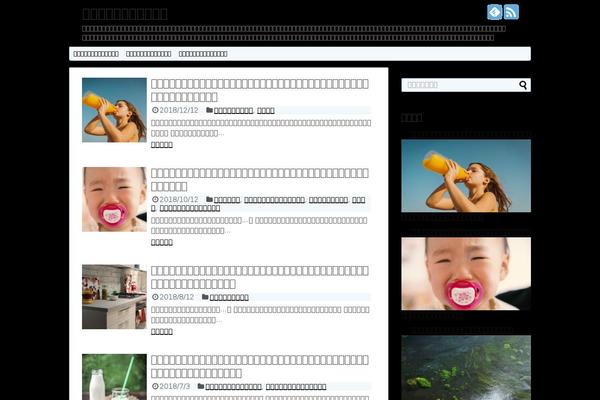Open thumbnail of woman drinking orange juice post
600x400 pixels.
pos(114,110)
